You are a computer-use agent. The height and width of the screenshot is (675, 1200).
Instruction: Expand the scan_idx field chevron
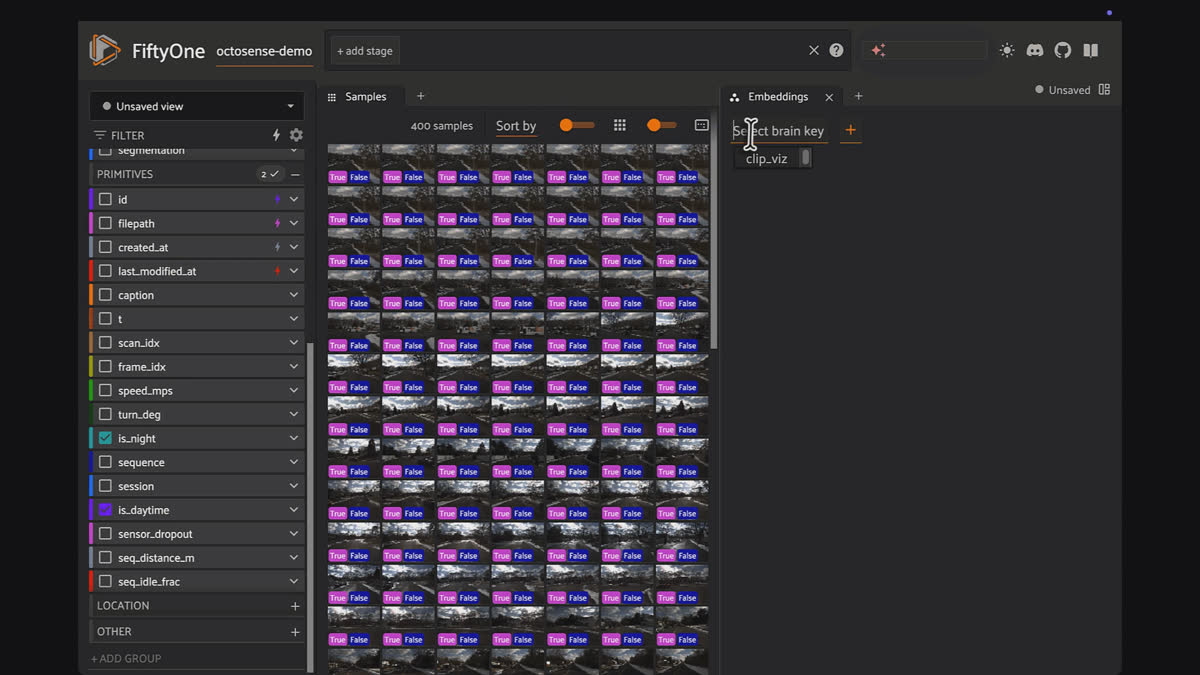pos(294,343)
